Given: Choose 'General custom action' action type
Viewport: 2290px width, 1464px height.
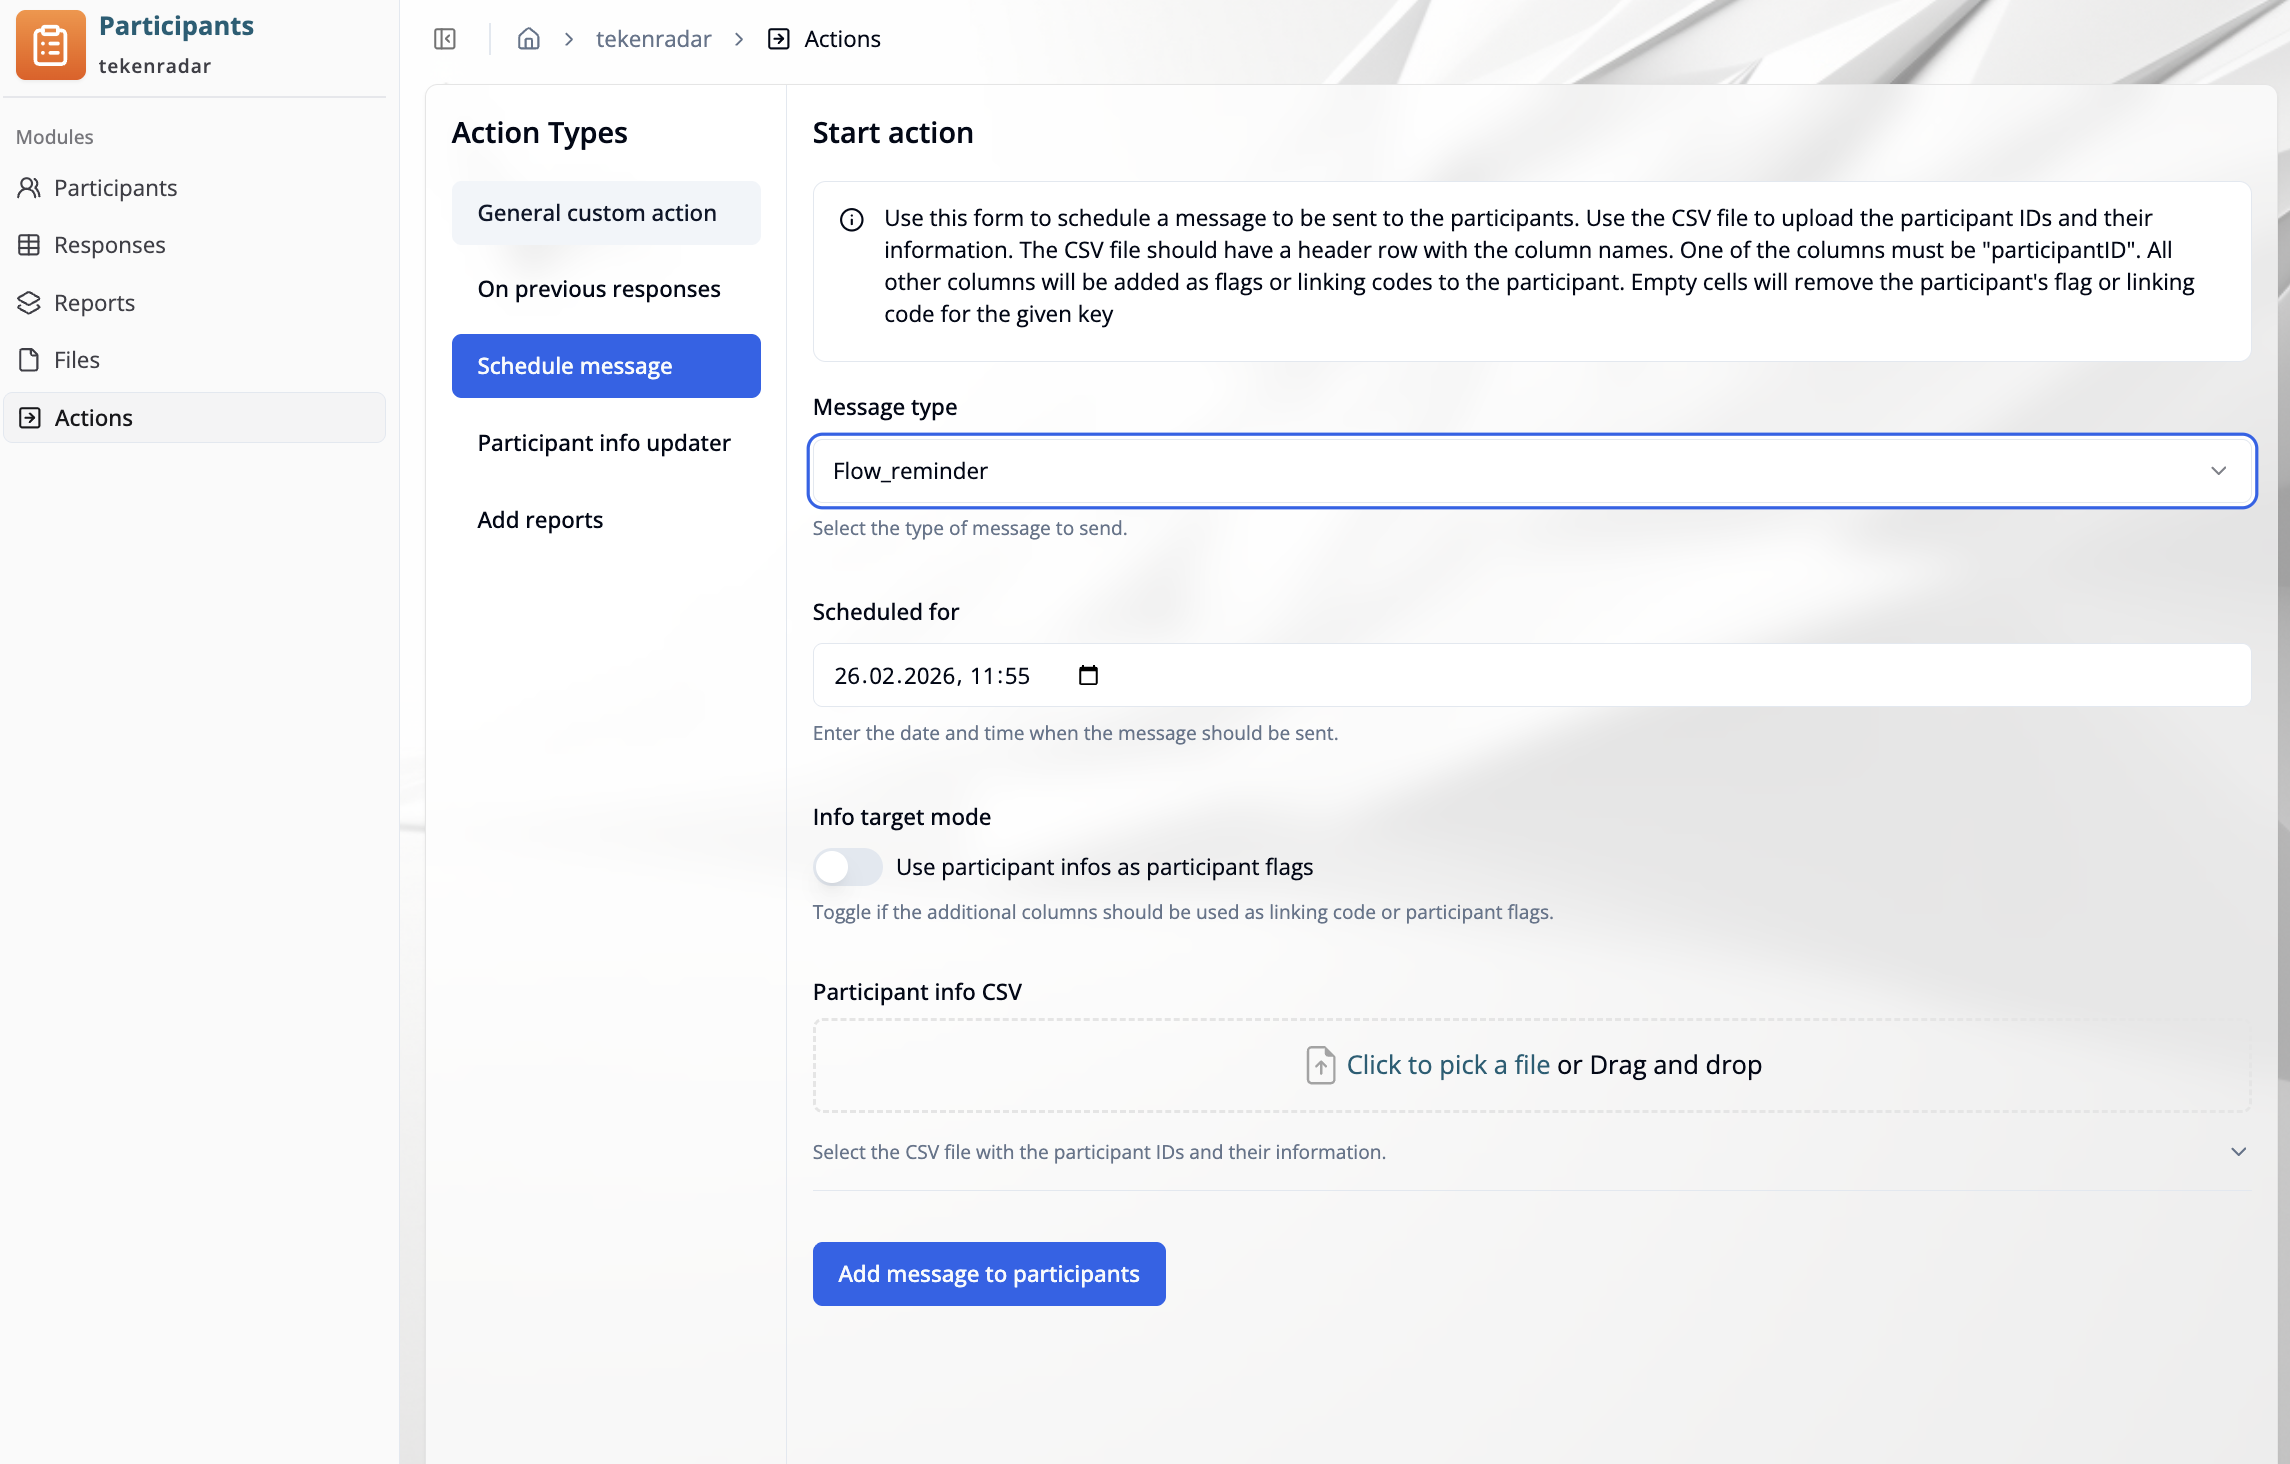Looking at the screenshot, I should pyautogui.click(x=597, y=213).
